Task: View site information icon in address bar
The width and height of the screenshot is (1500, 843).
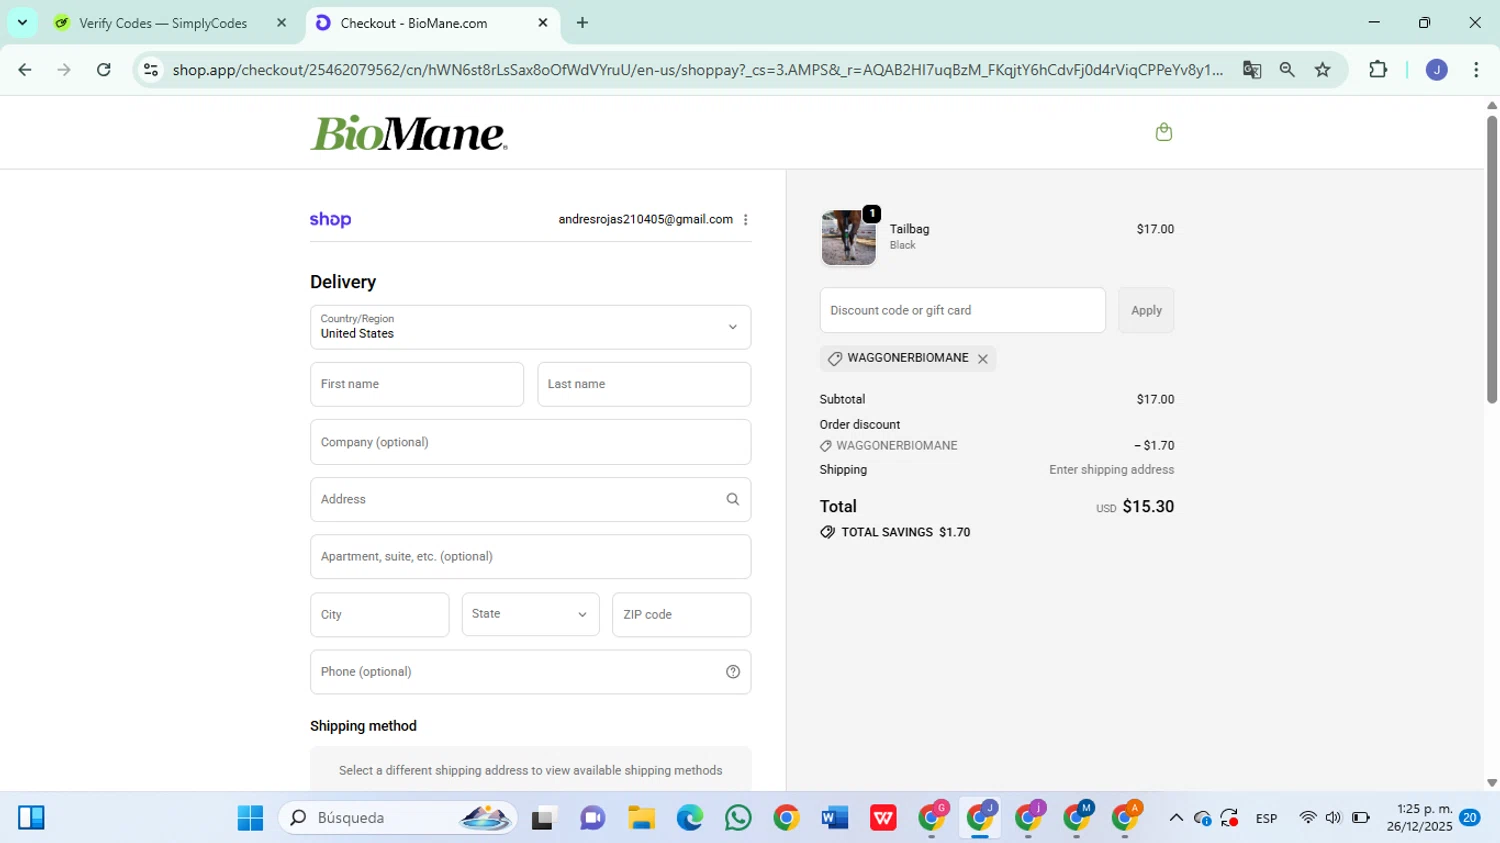Action: tap(151, 70)
